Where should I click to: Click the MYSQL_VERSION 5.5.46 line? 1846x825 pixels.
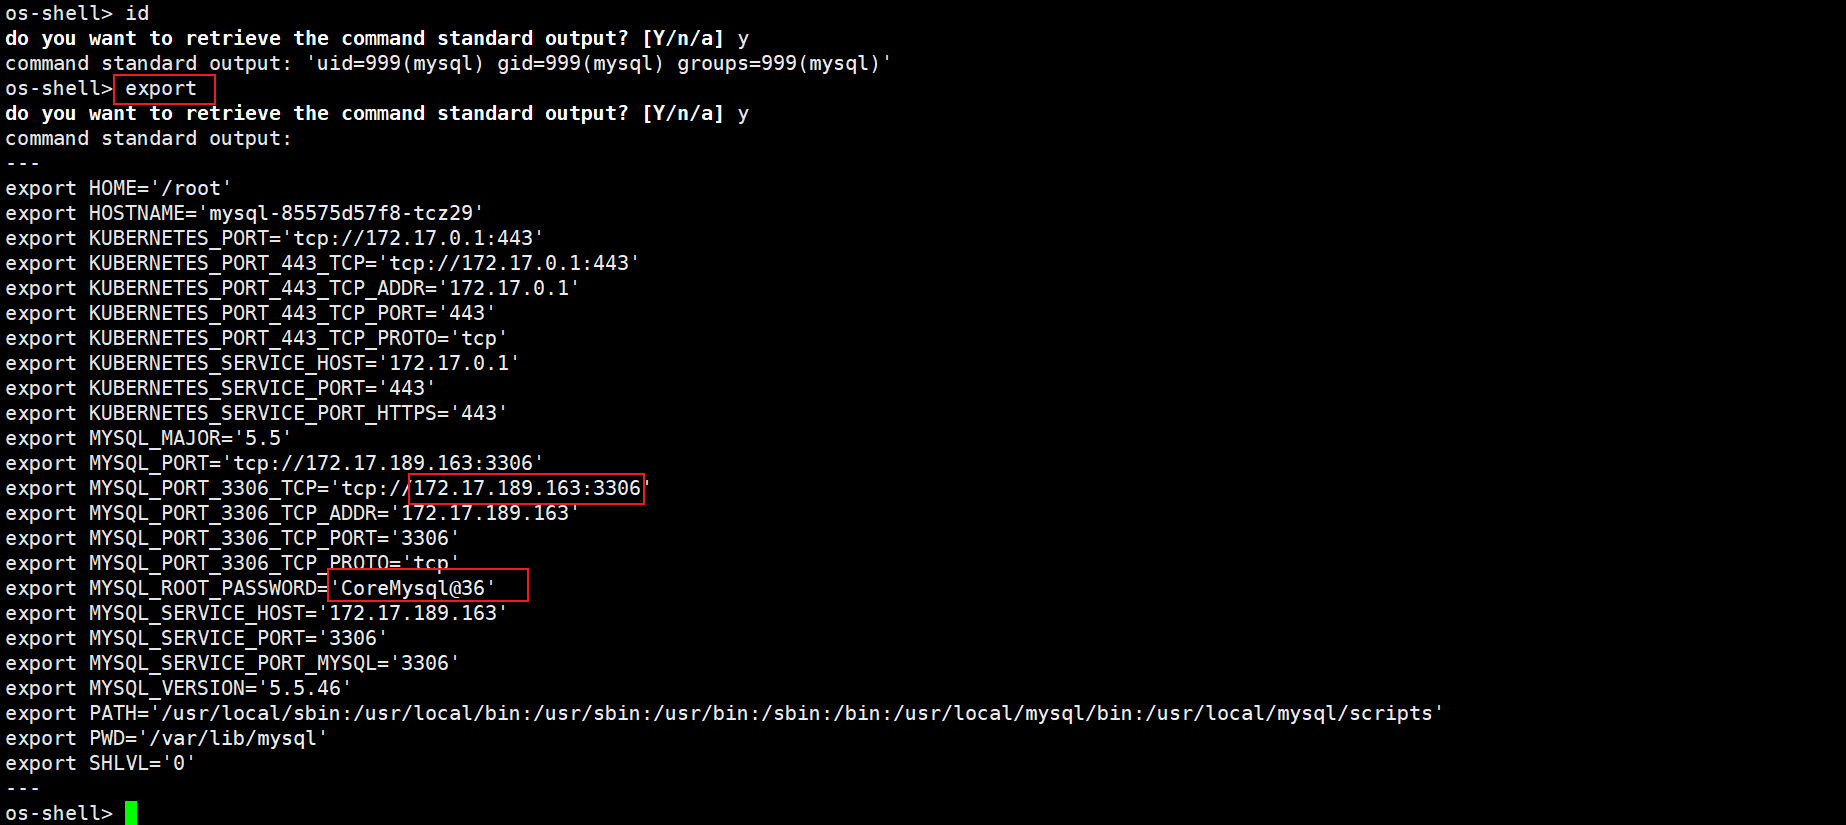coord(178,688)
